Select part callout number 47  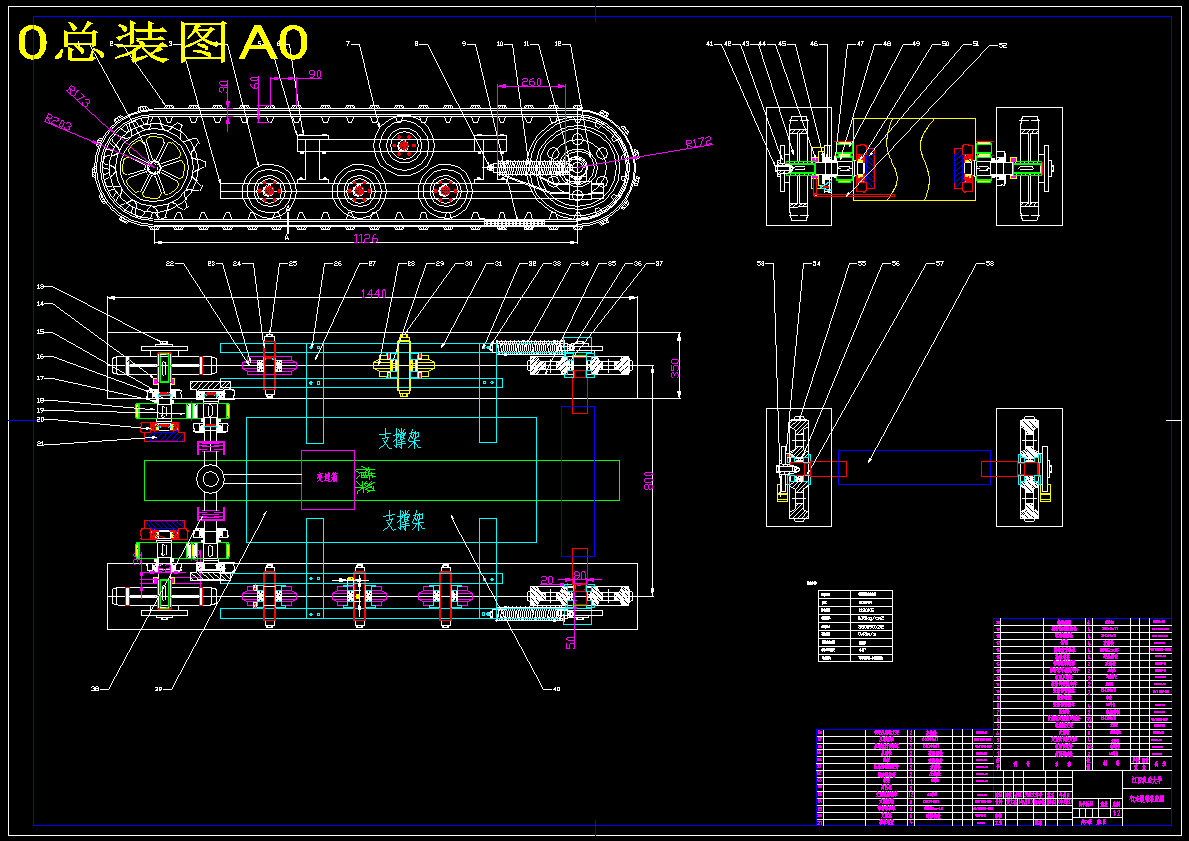point(861,44)
